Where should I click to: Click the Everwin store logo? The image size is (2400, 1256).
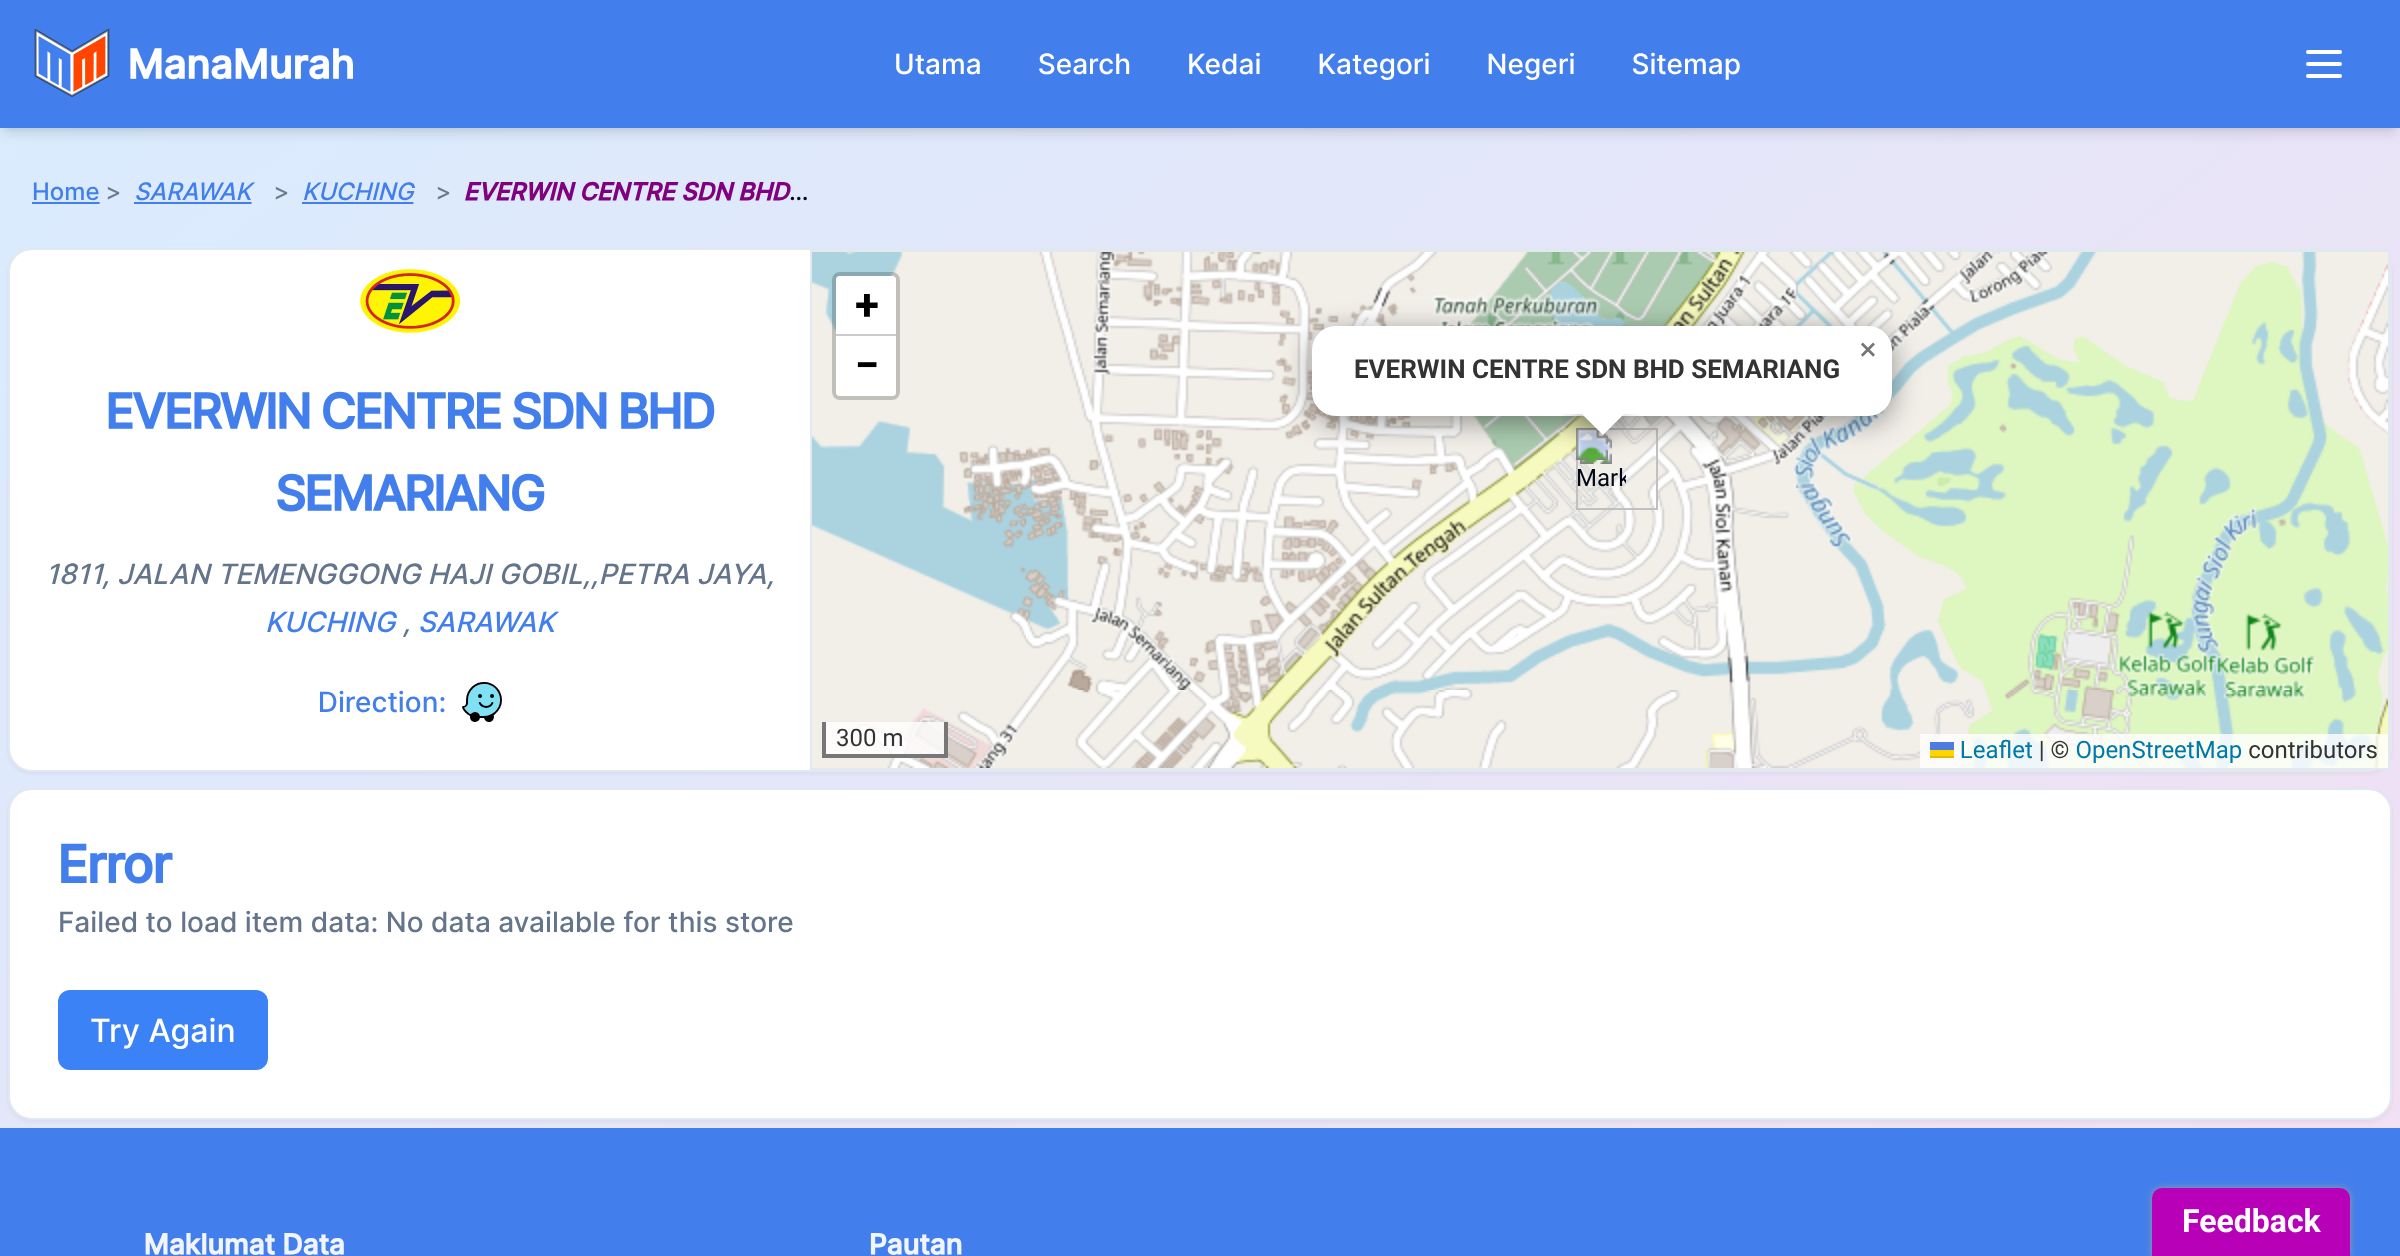[410, 301]
